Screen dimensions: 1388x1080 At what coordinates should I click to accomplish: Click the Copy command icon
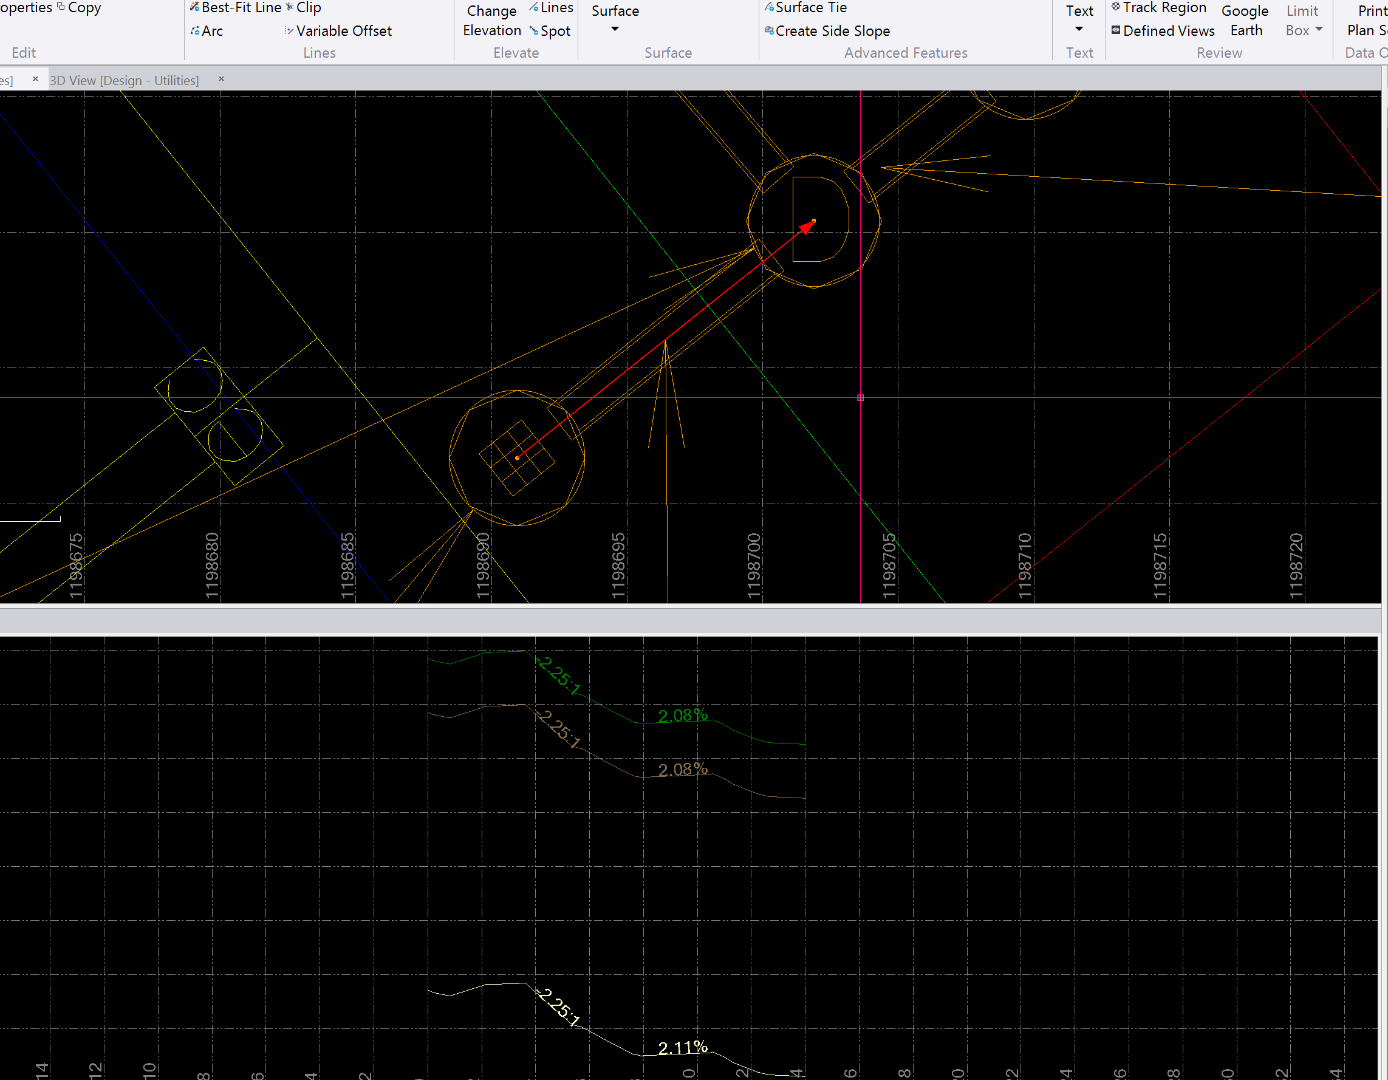click(x=61, y=8)
